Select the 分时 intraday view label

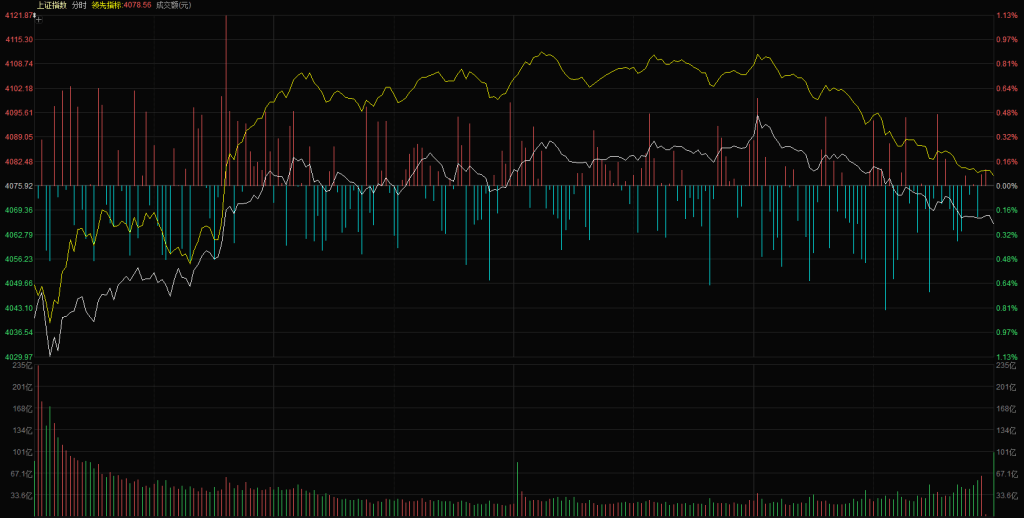tap(79, 5)
